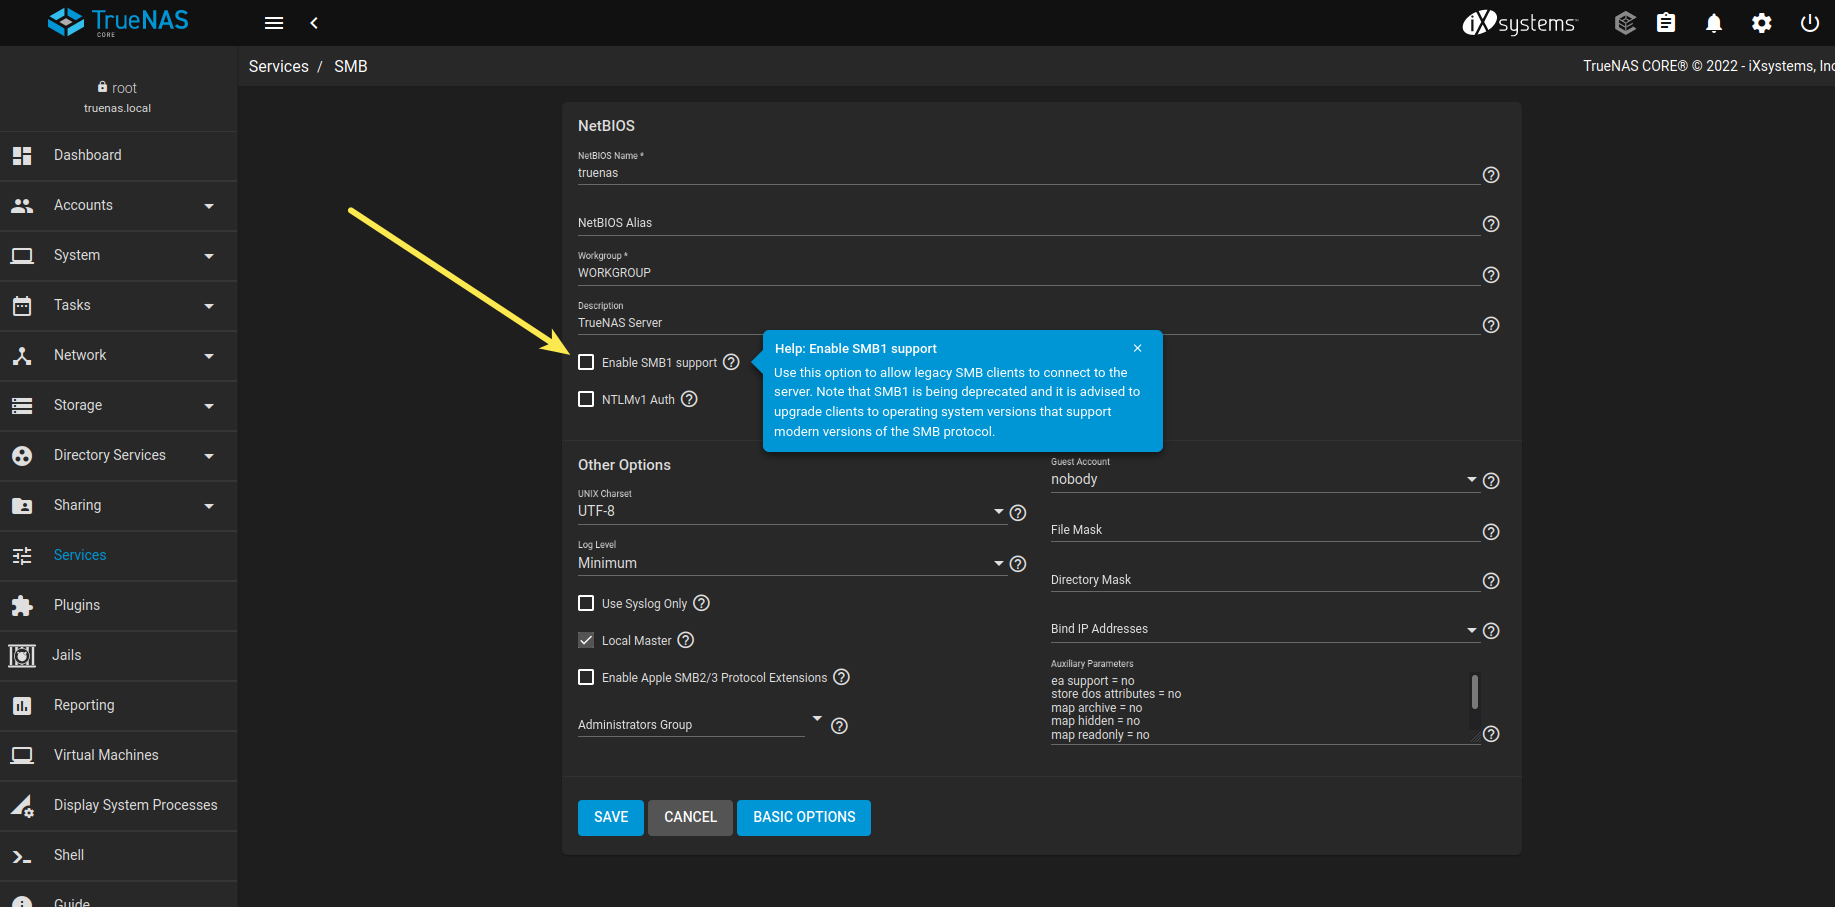
Task: Collapse sidebar with back chevron
Action: (x=314, y=23)
